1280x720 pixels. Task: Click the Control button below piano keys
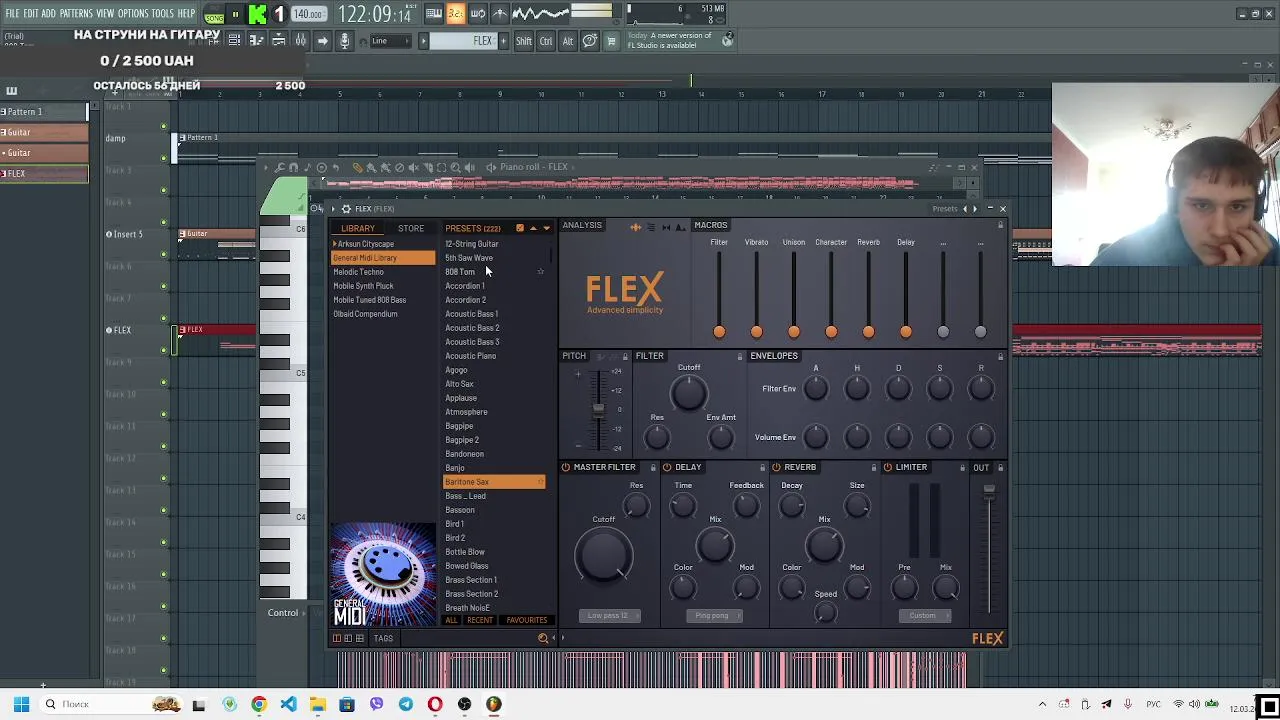pos(283,613)
